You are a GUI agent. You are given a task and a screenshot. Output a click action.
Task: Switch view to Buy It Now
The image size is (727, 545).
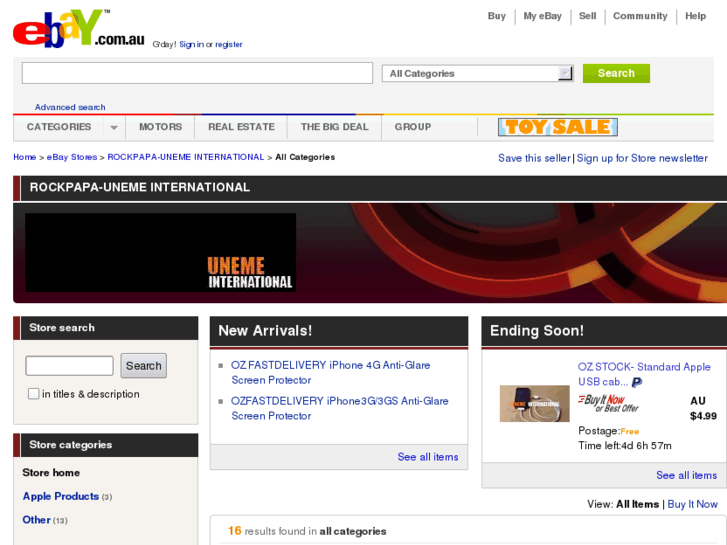692,504
